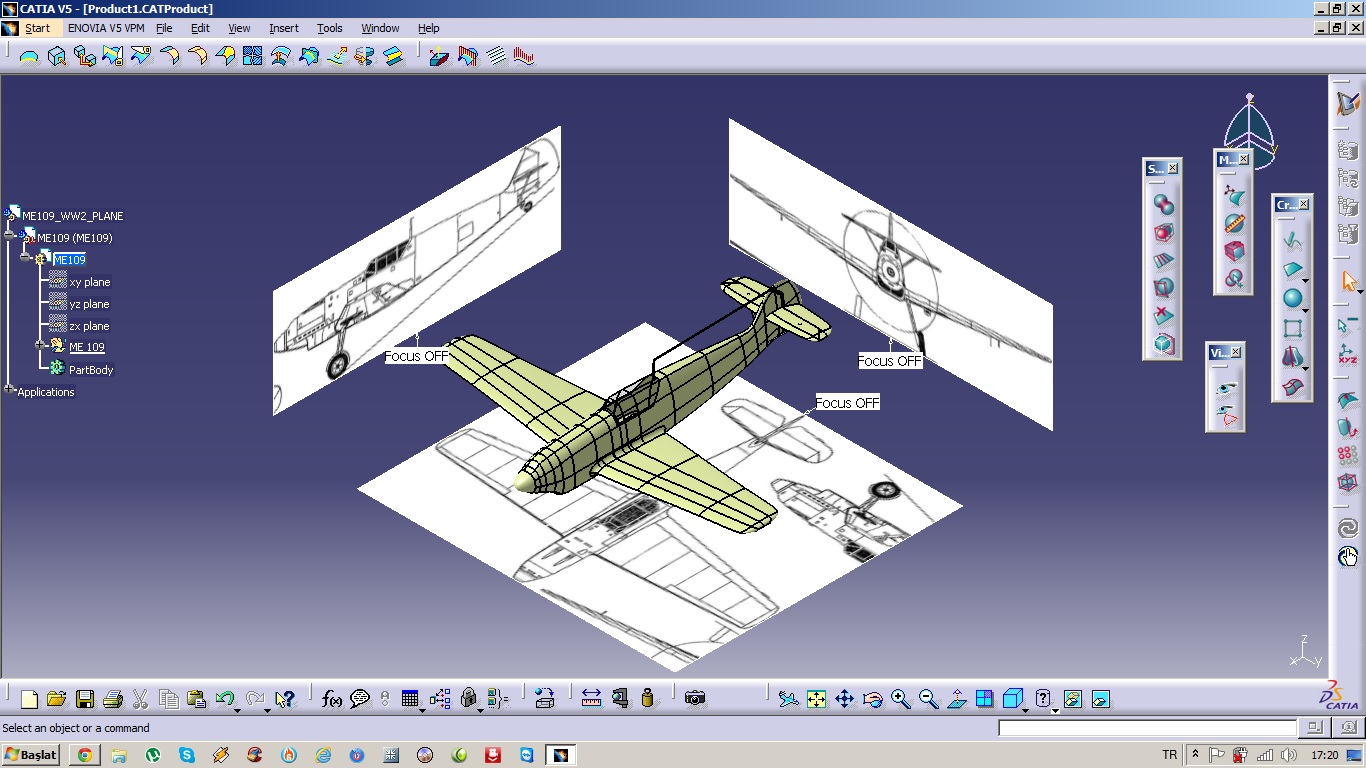Close the Cr... floating toolbar
The height and width of the screenshot is (768, 1366).
coord(1304,204)
